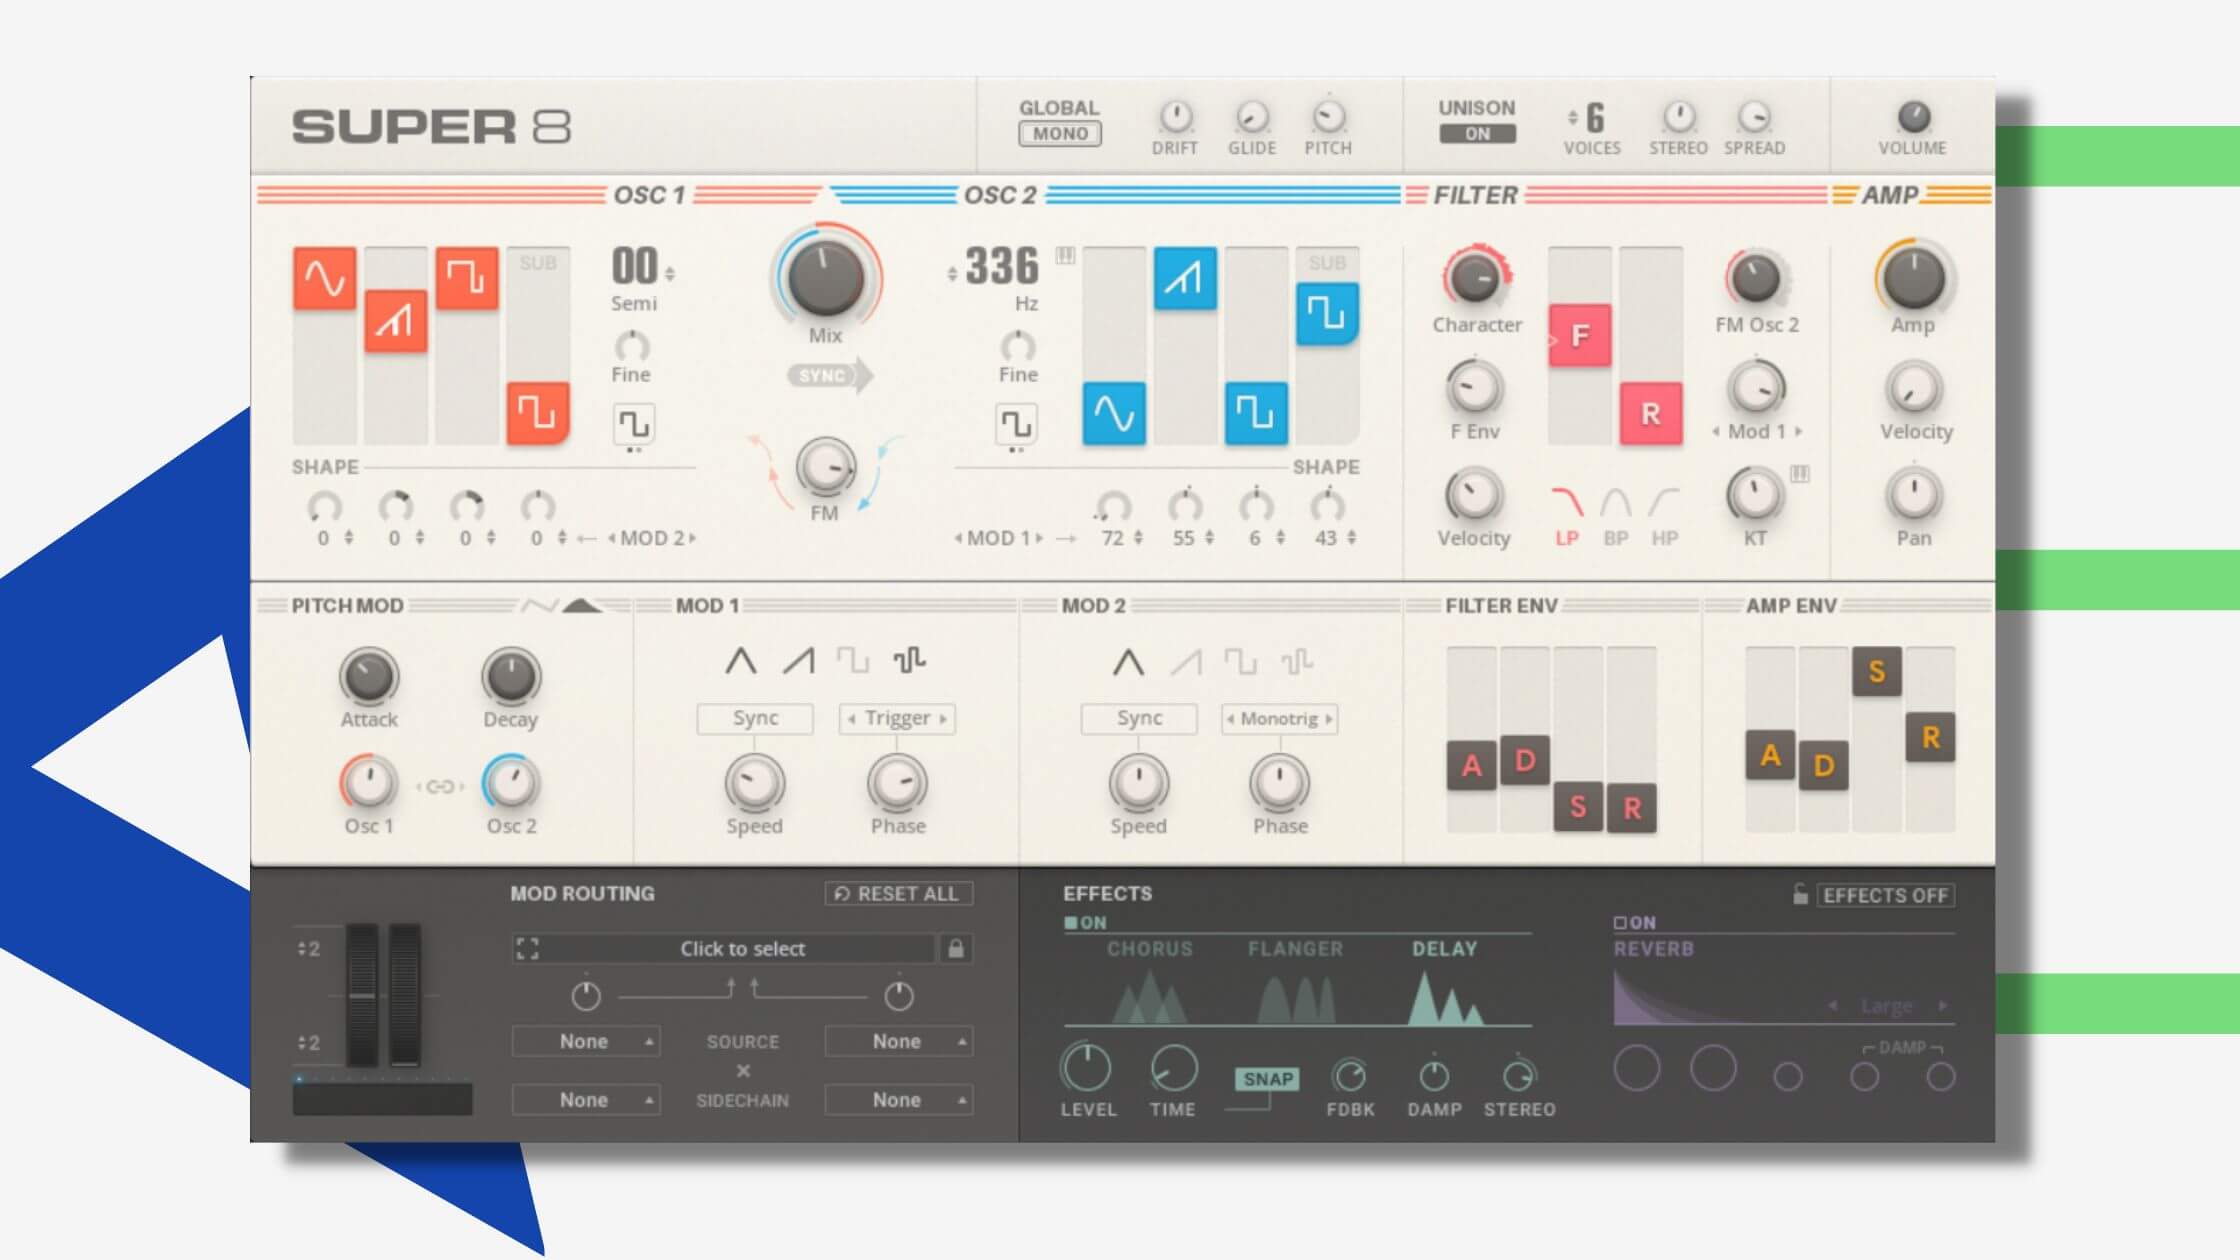Click the Filter F cutoff slider

coord(1580,335)
